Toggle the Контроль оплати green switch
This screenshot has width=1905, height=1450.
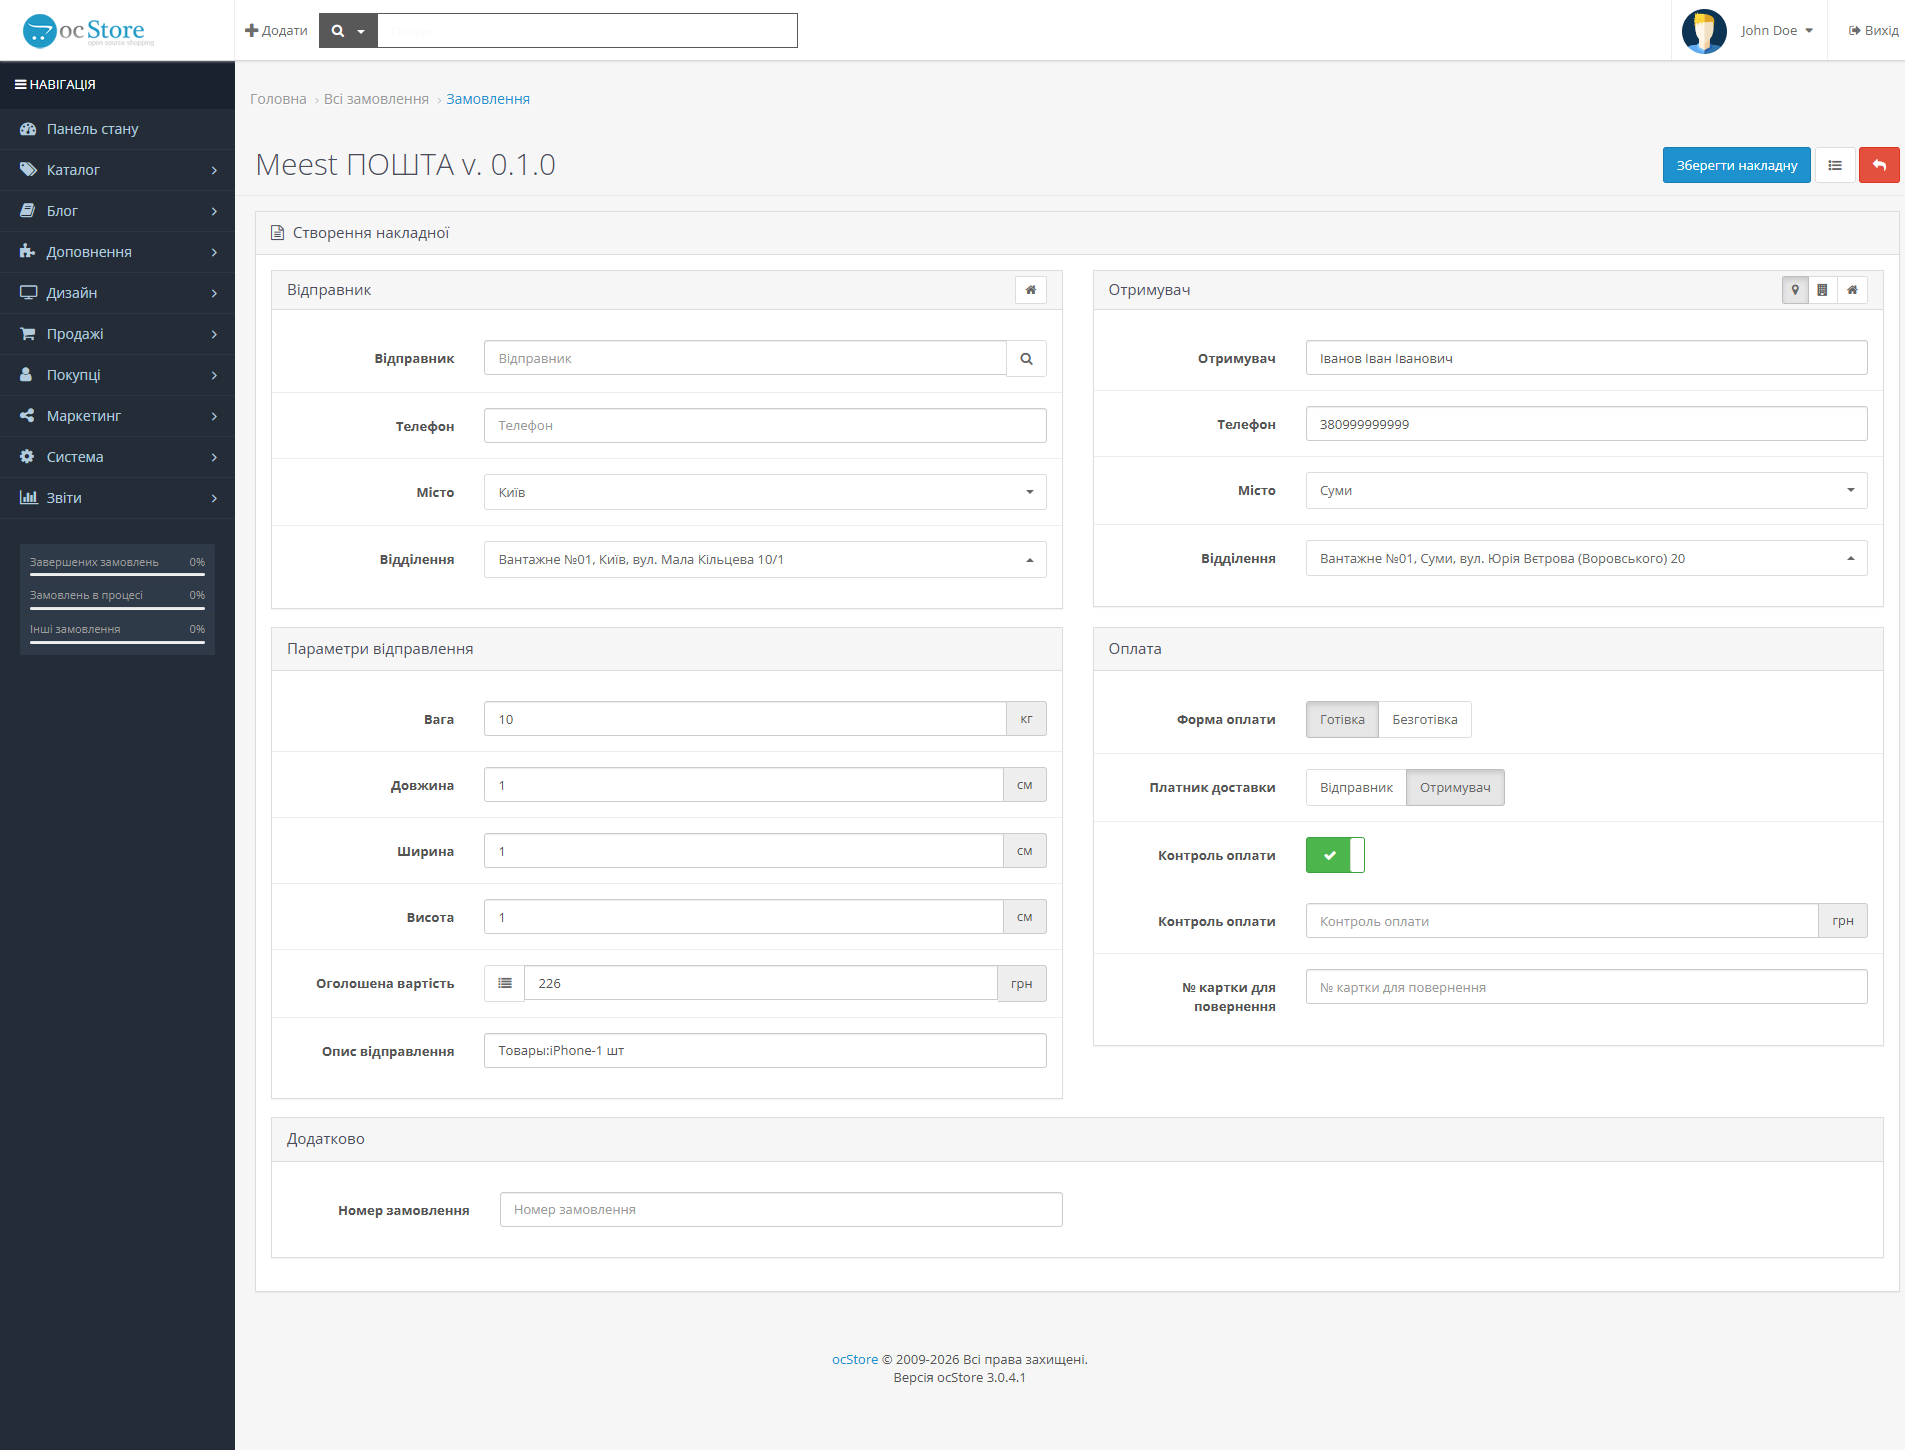(x=1335, y=855)
